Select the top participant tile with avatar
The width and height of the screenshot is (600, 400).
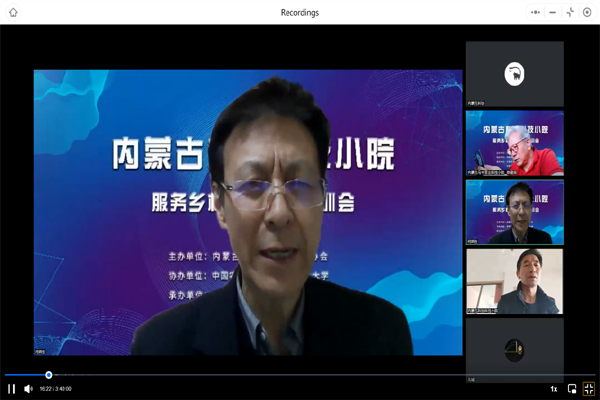[514, 73]
